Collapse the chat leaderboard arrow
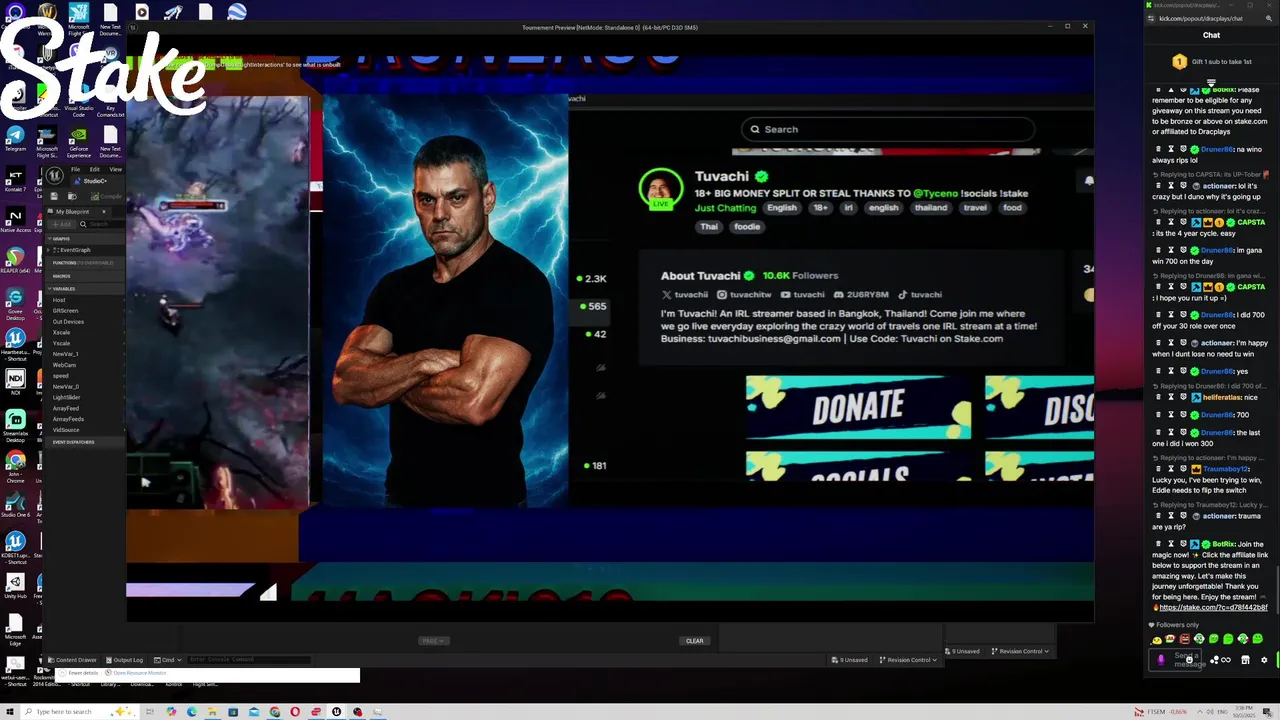Viewport: 1280px width, 720px height. (1211, 83)
